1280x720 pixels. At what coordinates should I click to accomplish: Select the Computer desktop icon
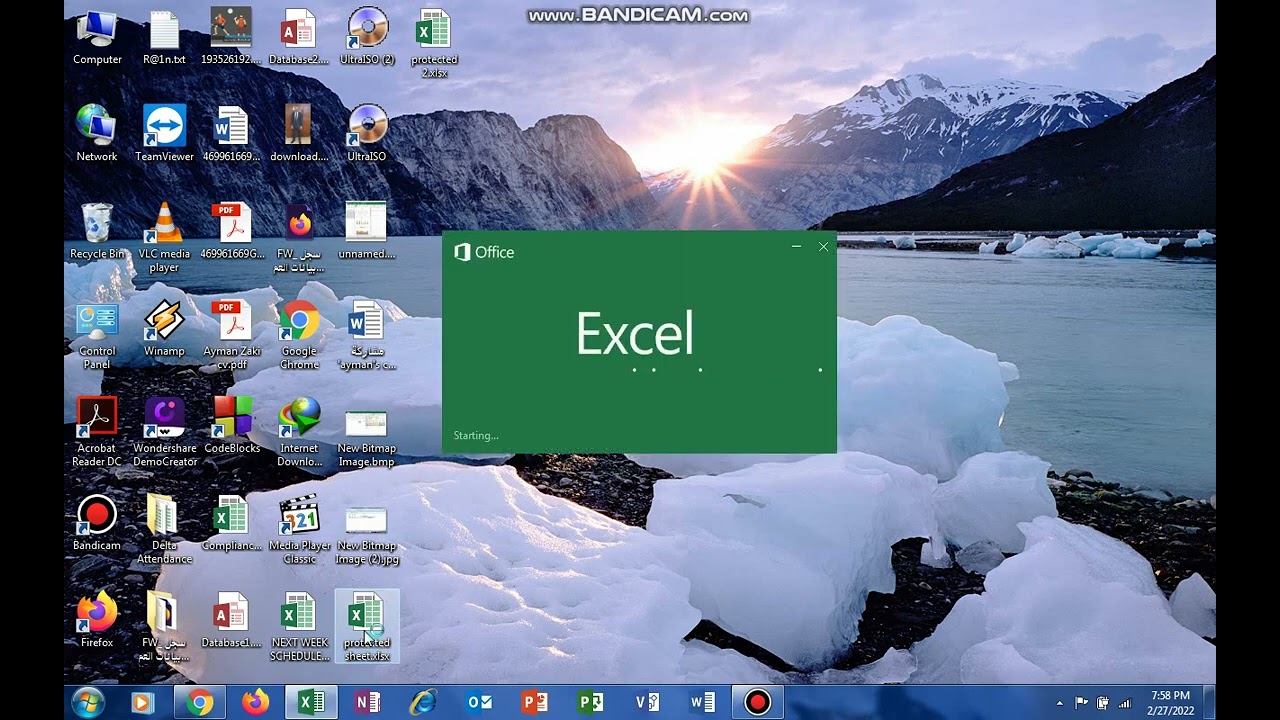coord(97,37)
